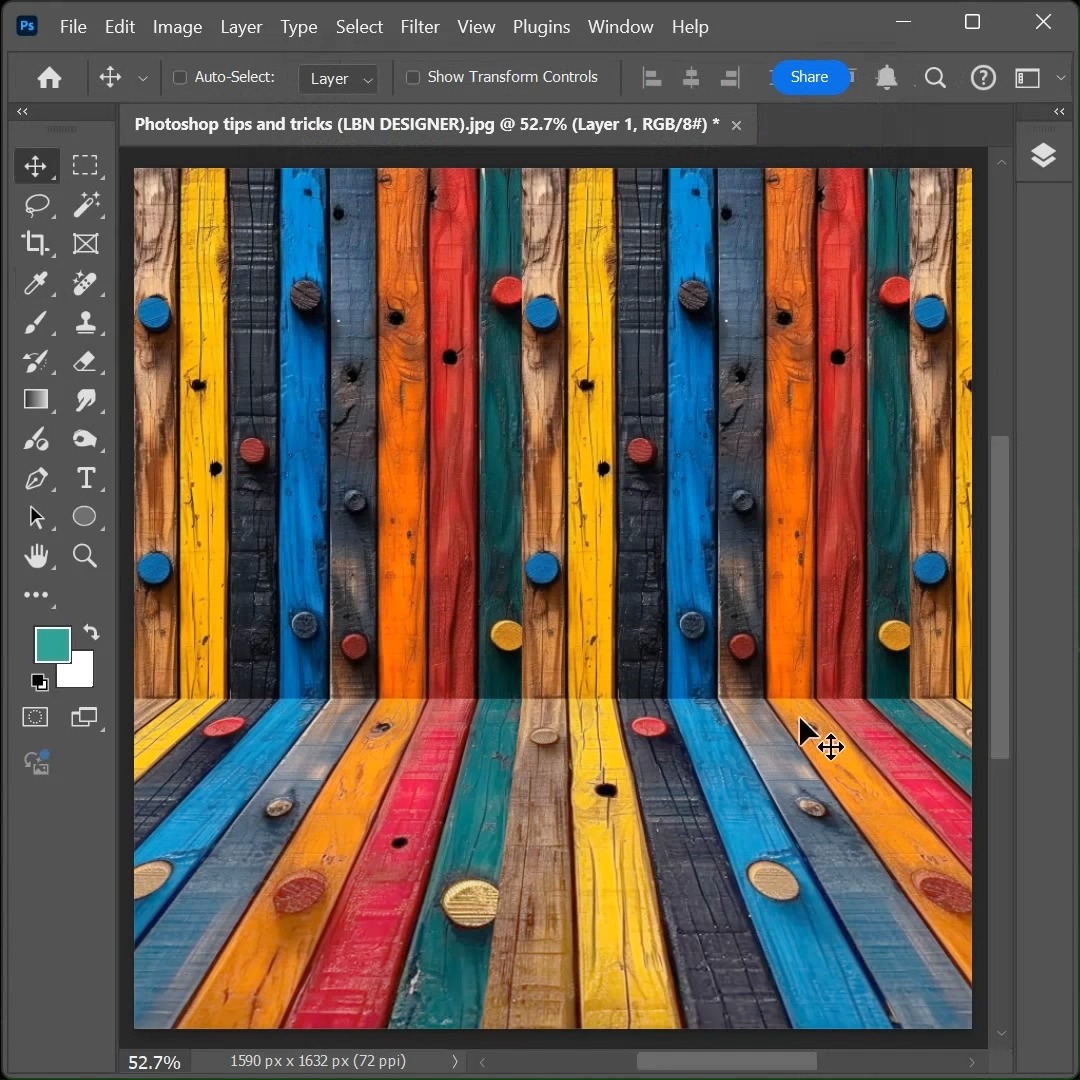Image resolution: width=1080 pixels, height=1080 pixels.
Task: Select the Eyedropper tool
Action: 35,283
